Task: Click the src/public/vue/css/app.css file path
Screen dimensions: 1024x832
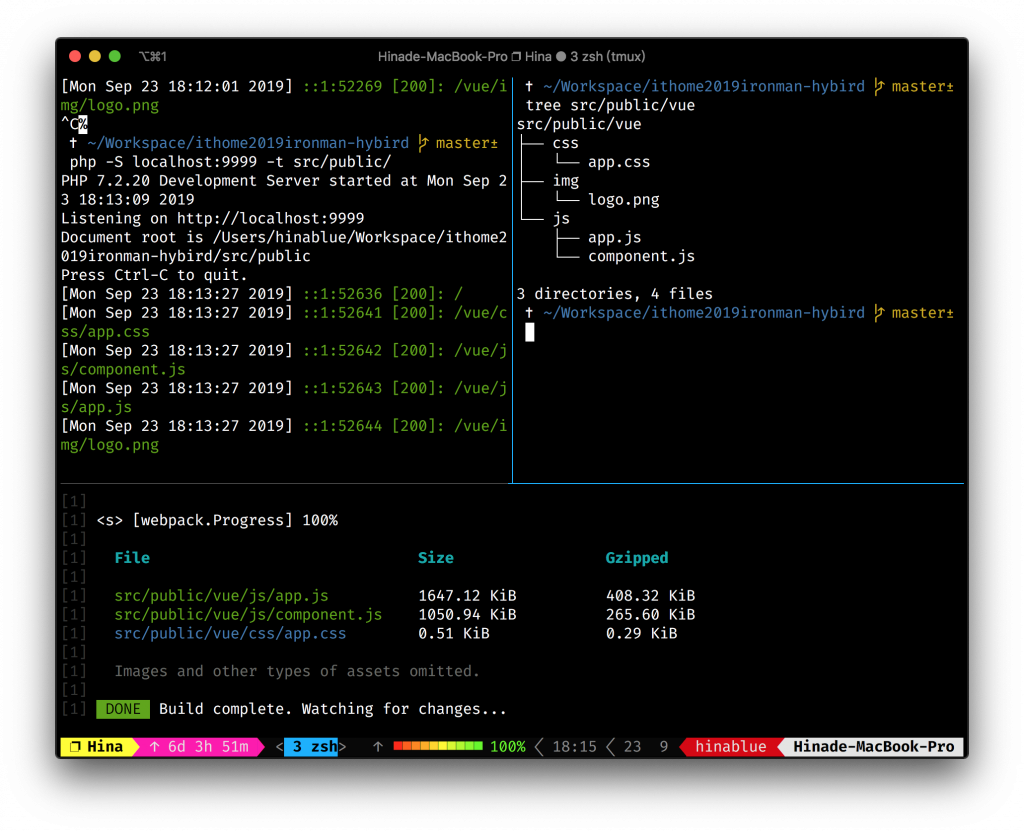Action: 230,633
